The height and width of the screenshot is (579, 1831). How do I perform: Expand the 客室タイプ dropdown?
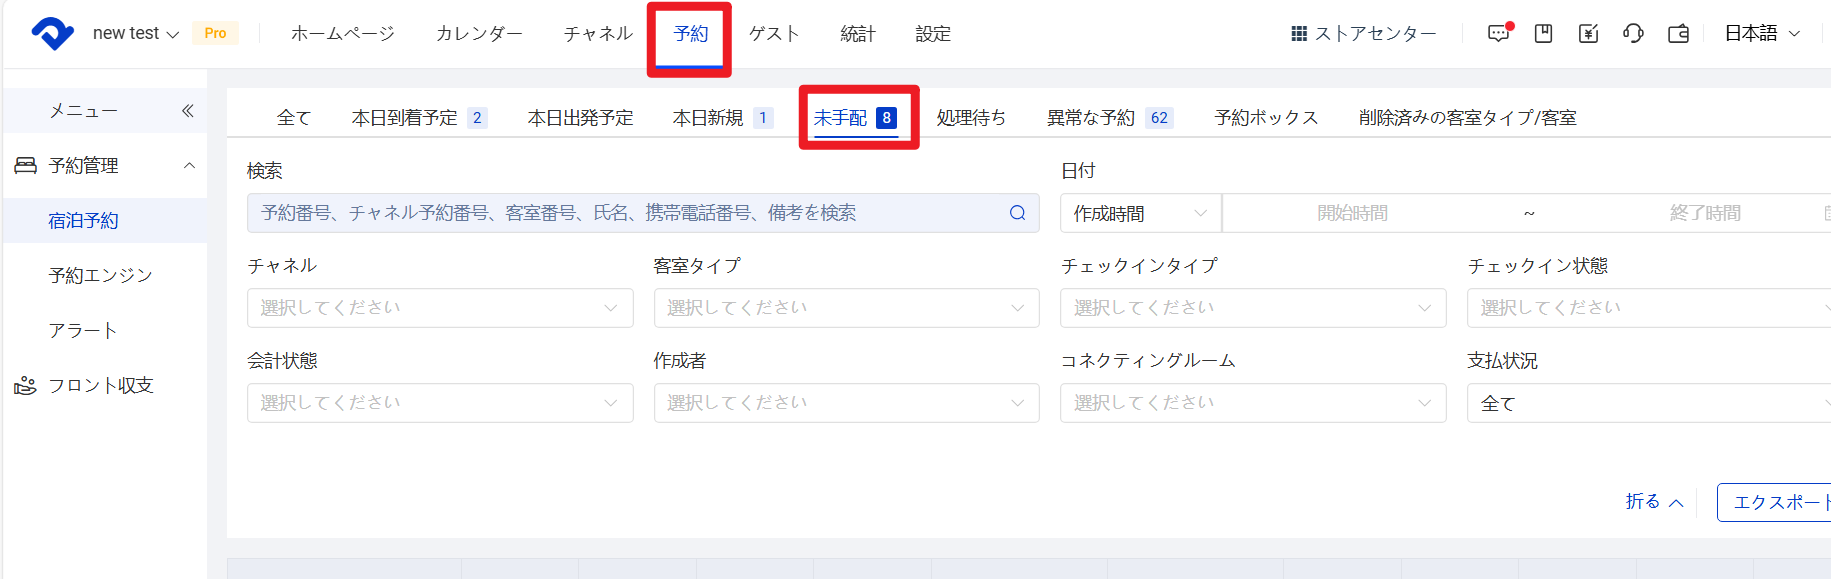(x=846, y=308)
